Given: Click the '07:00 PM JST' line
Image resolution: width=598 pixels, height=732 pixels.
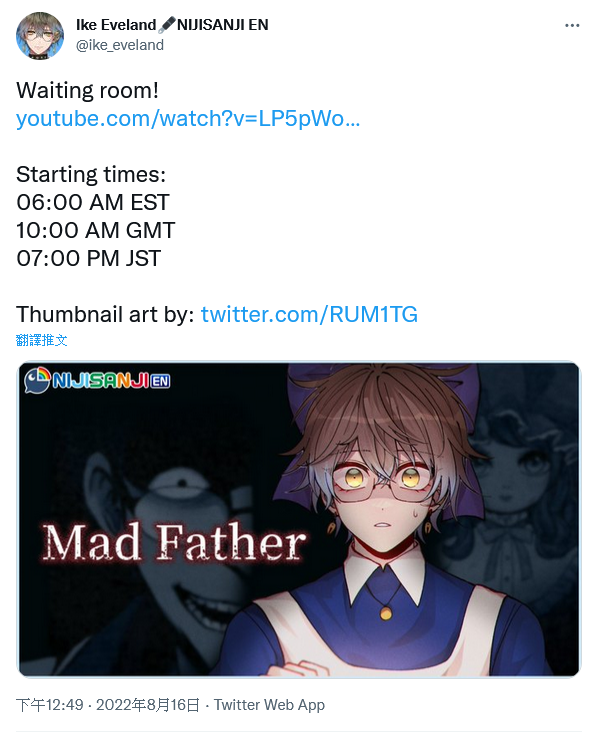Looking at the screenshot, I should pyautogui.click(x=89, y=259).
